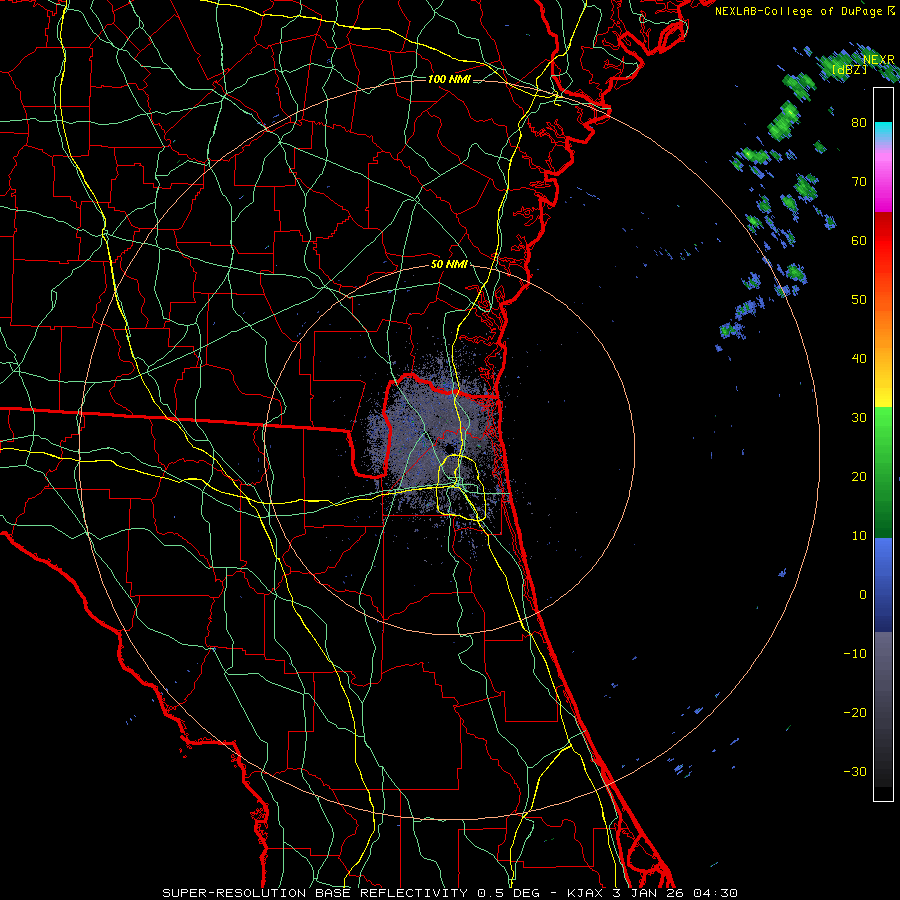Click the 20 value on dBZ scale

point(859,476)
